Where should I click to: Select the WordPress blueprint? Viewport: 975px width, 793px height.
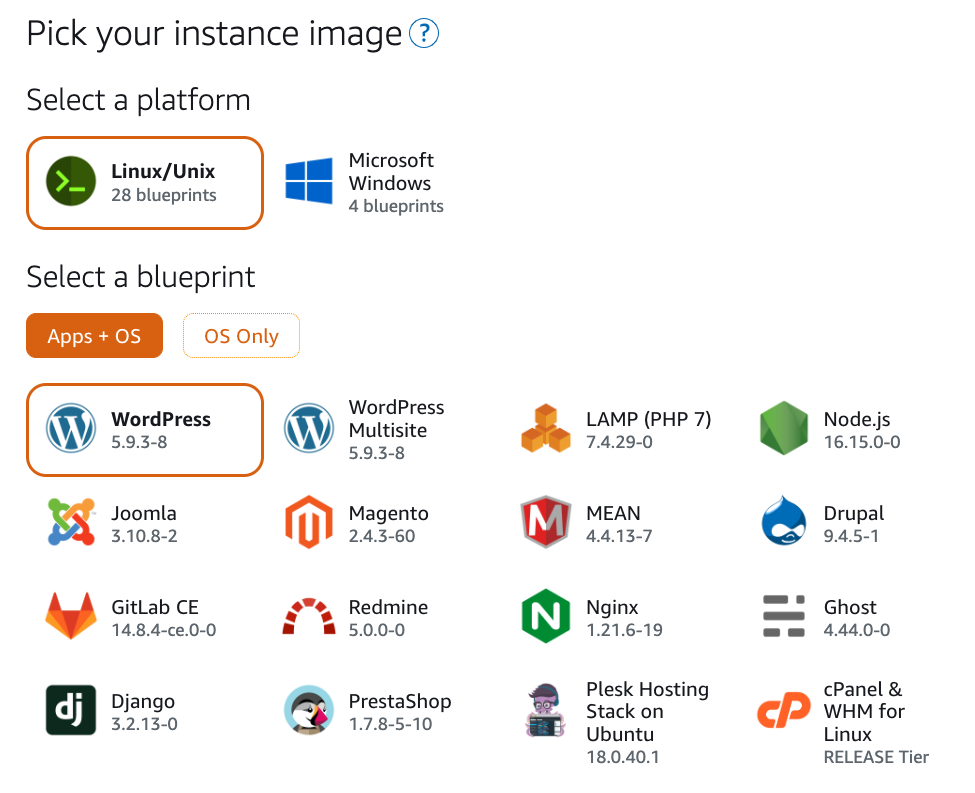[145, 429]
